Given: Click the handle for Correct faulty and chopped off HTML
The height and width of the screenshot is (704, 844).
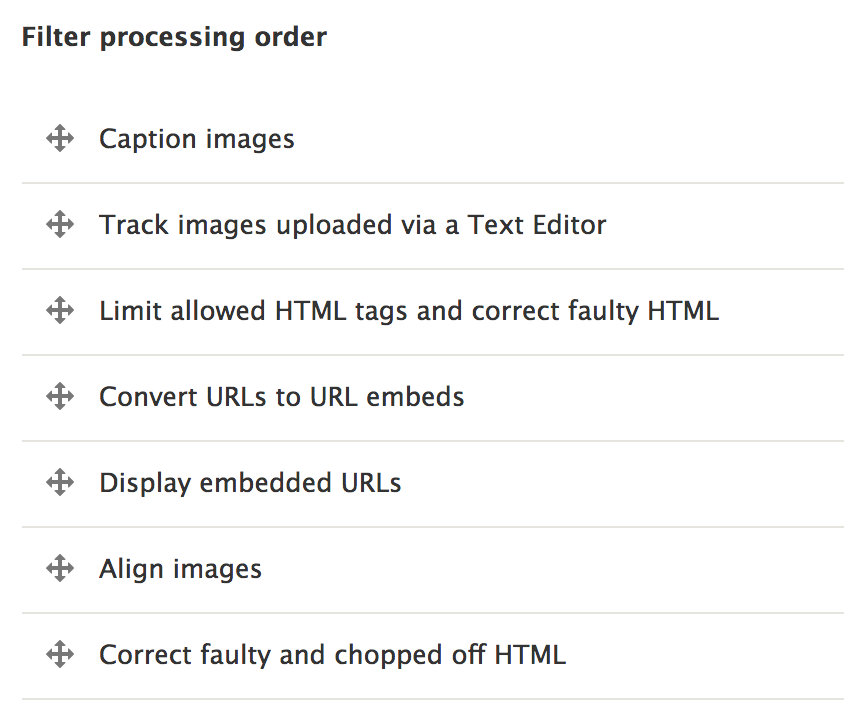Looking at the screenshot, I should pyautogui.click(x=60, y=654).
